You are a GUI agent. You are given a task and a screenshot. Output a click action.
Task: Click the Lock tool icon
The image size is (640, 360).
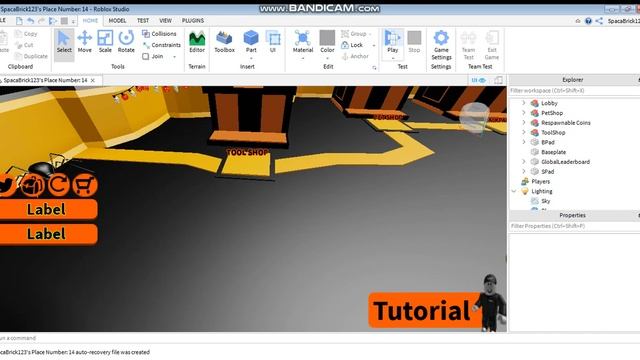(x=345, y=45)
